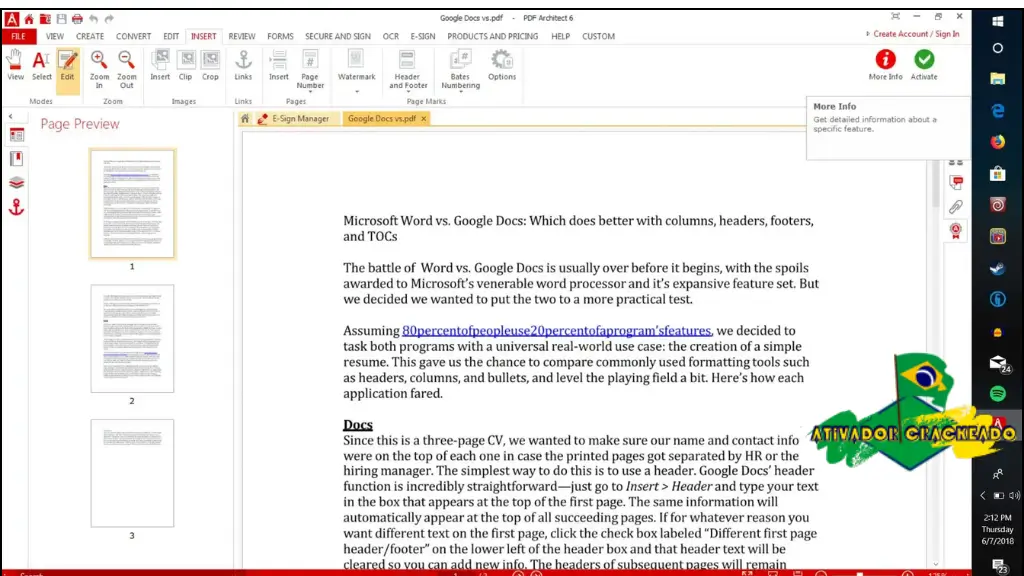Screen dimensions: 1024x576
Task: Click the Redo arrow
Action: 109,18
